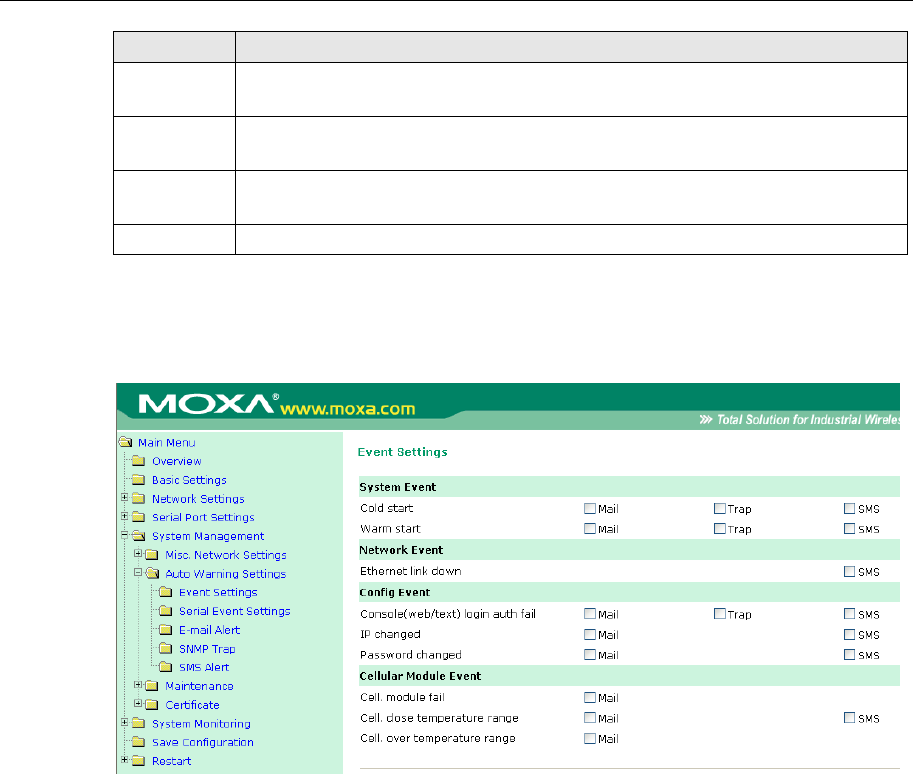
Task: Click the Overview folder icon
Action: 138,461
